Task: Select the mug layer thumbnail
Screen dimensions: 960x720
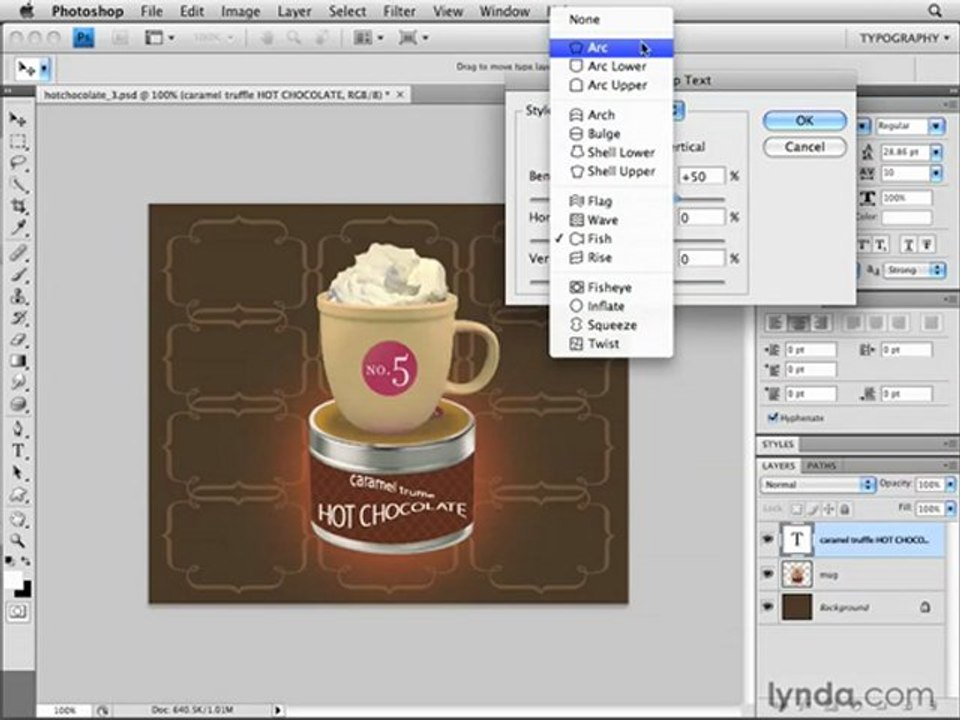Action: pos(797,574)
